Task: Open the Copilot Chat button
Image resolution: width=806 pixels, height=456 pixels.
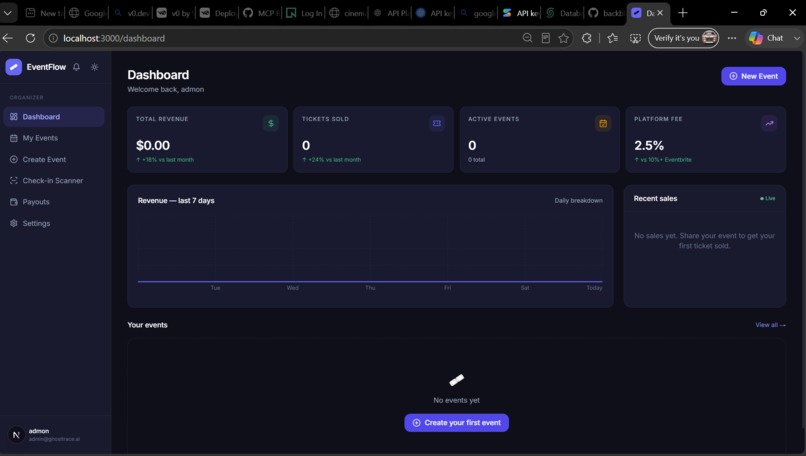Action: [x=766, y=38]
